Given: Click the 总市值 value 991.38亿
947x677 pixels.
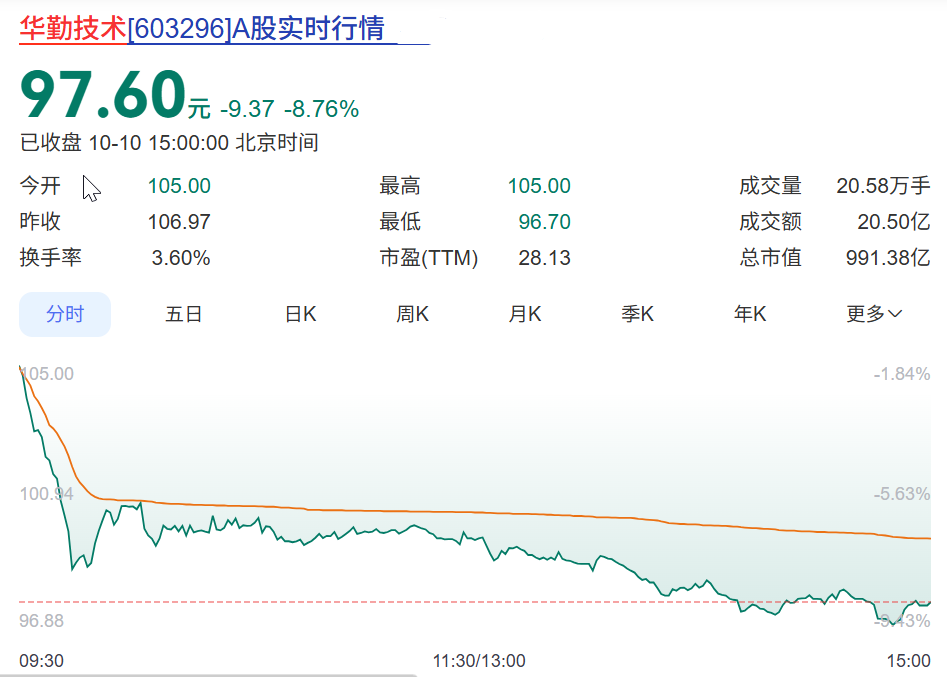Looking at the screenshot, I should click(887, 258).
